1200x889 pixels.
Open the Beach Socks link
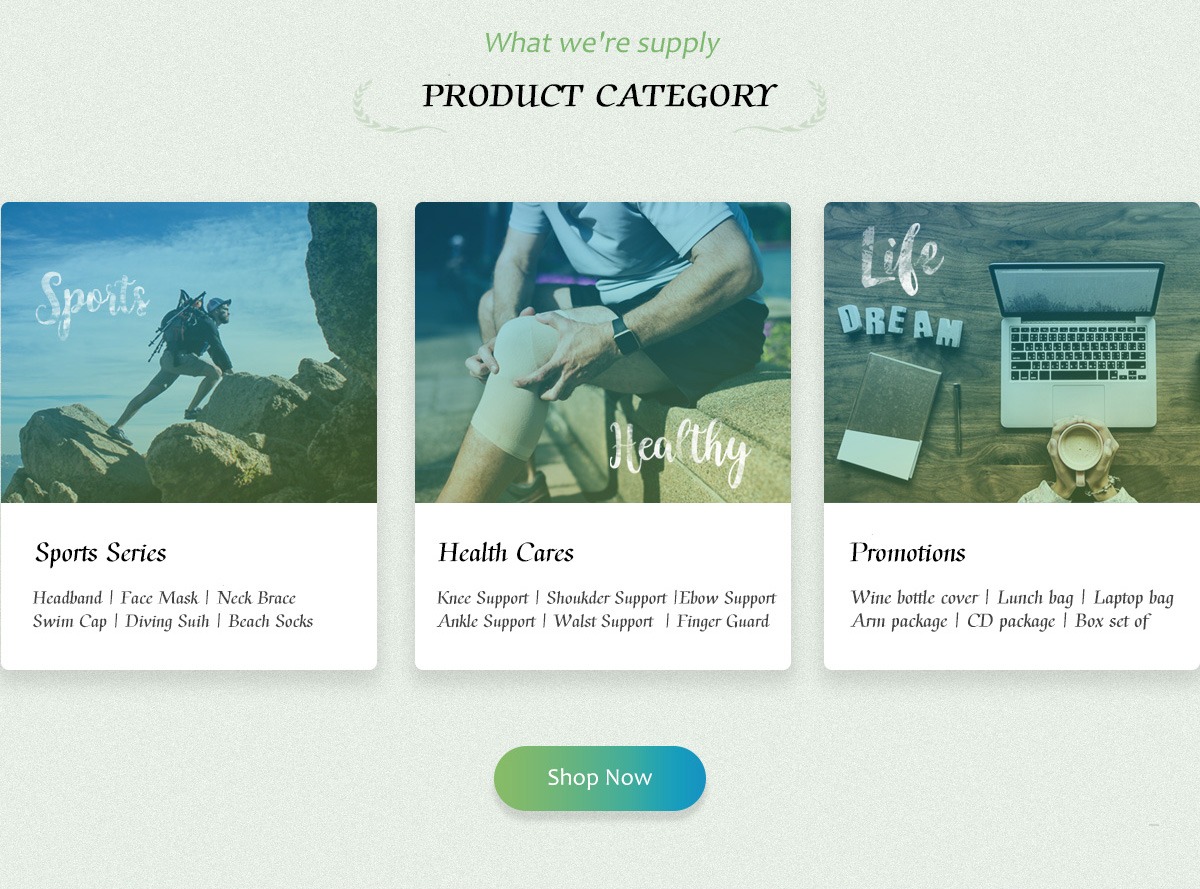pyautogui.click(x=271, y=621)
